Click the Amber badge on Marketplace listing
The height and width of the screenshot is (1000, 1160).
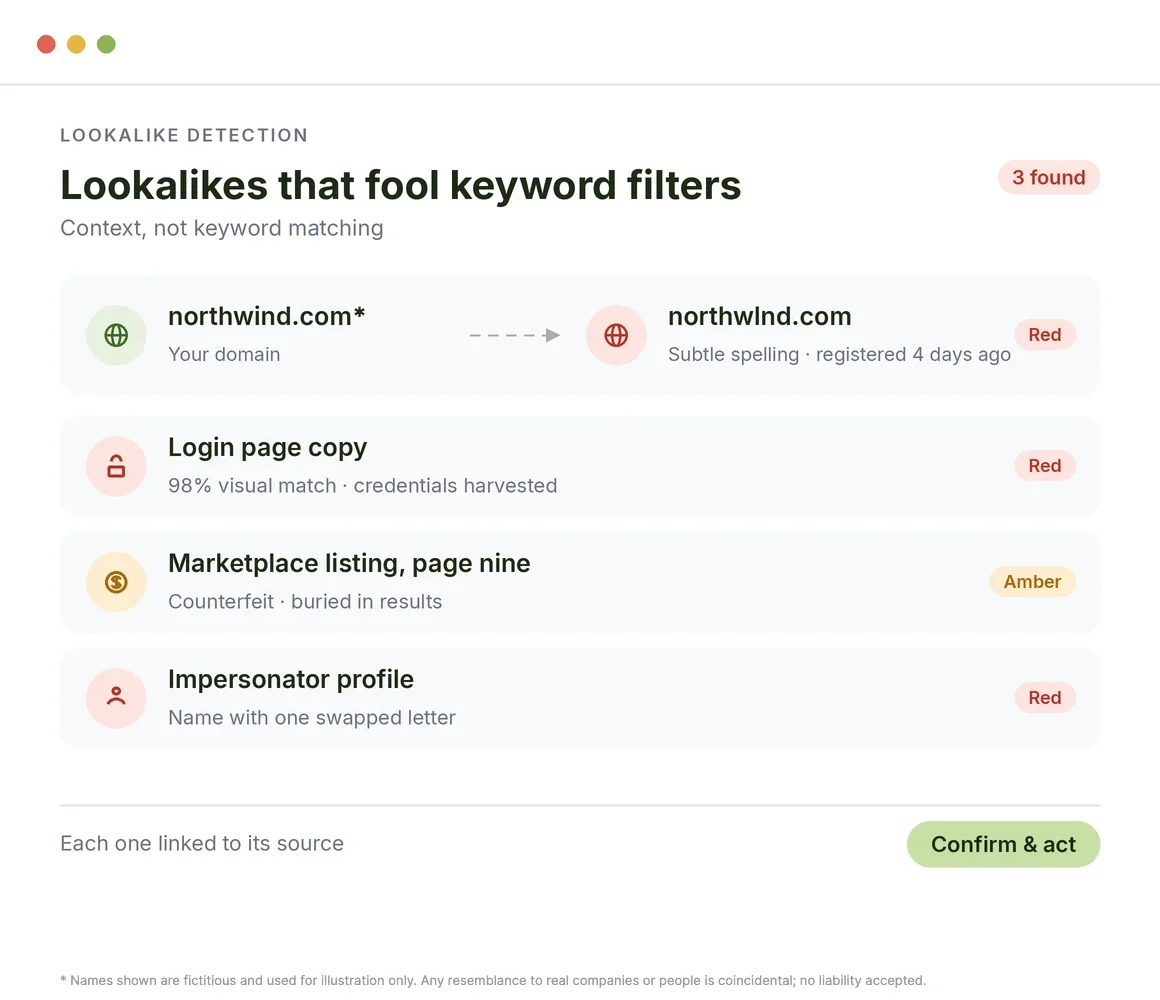pos(1032,582)
